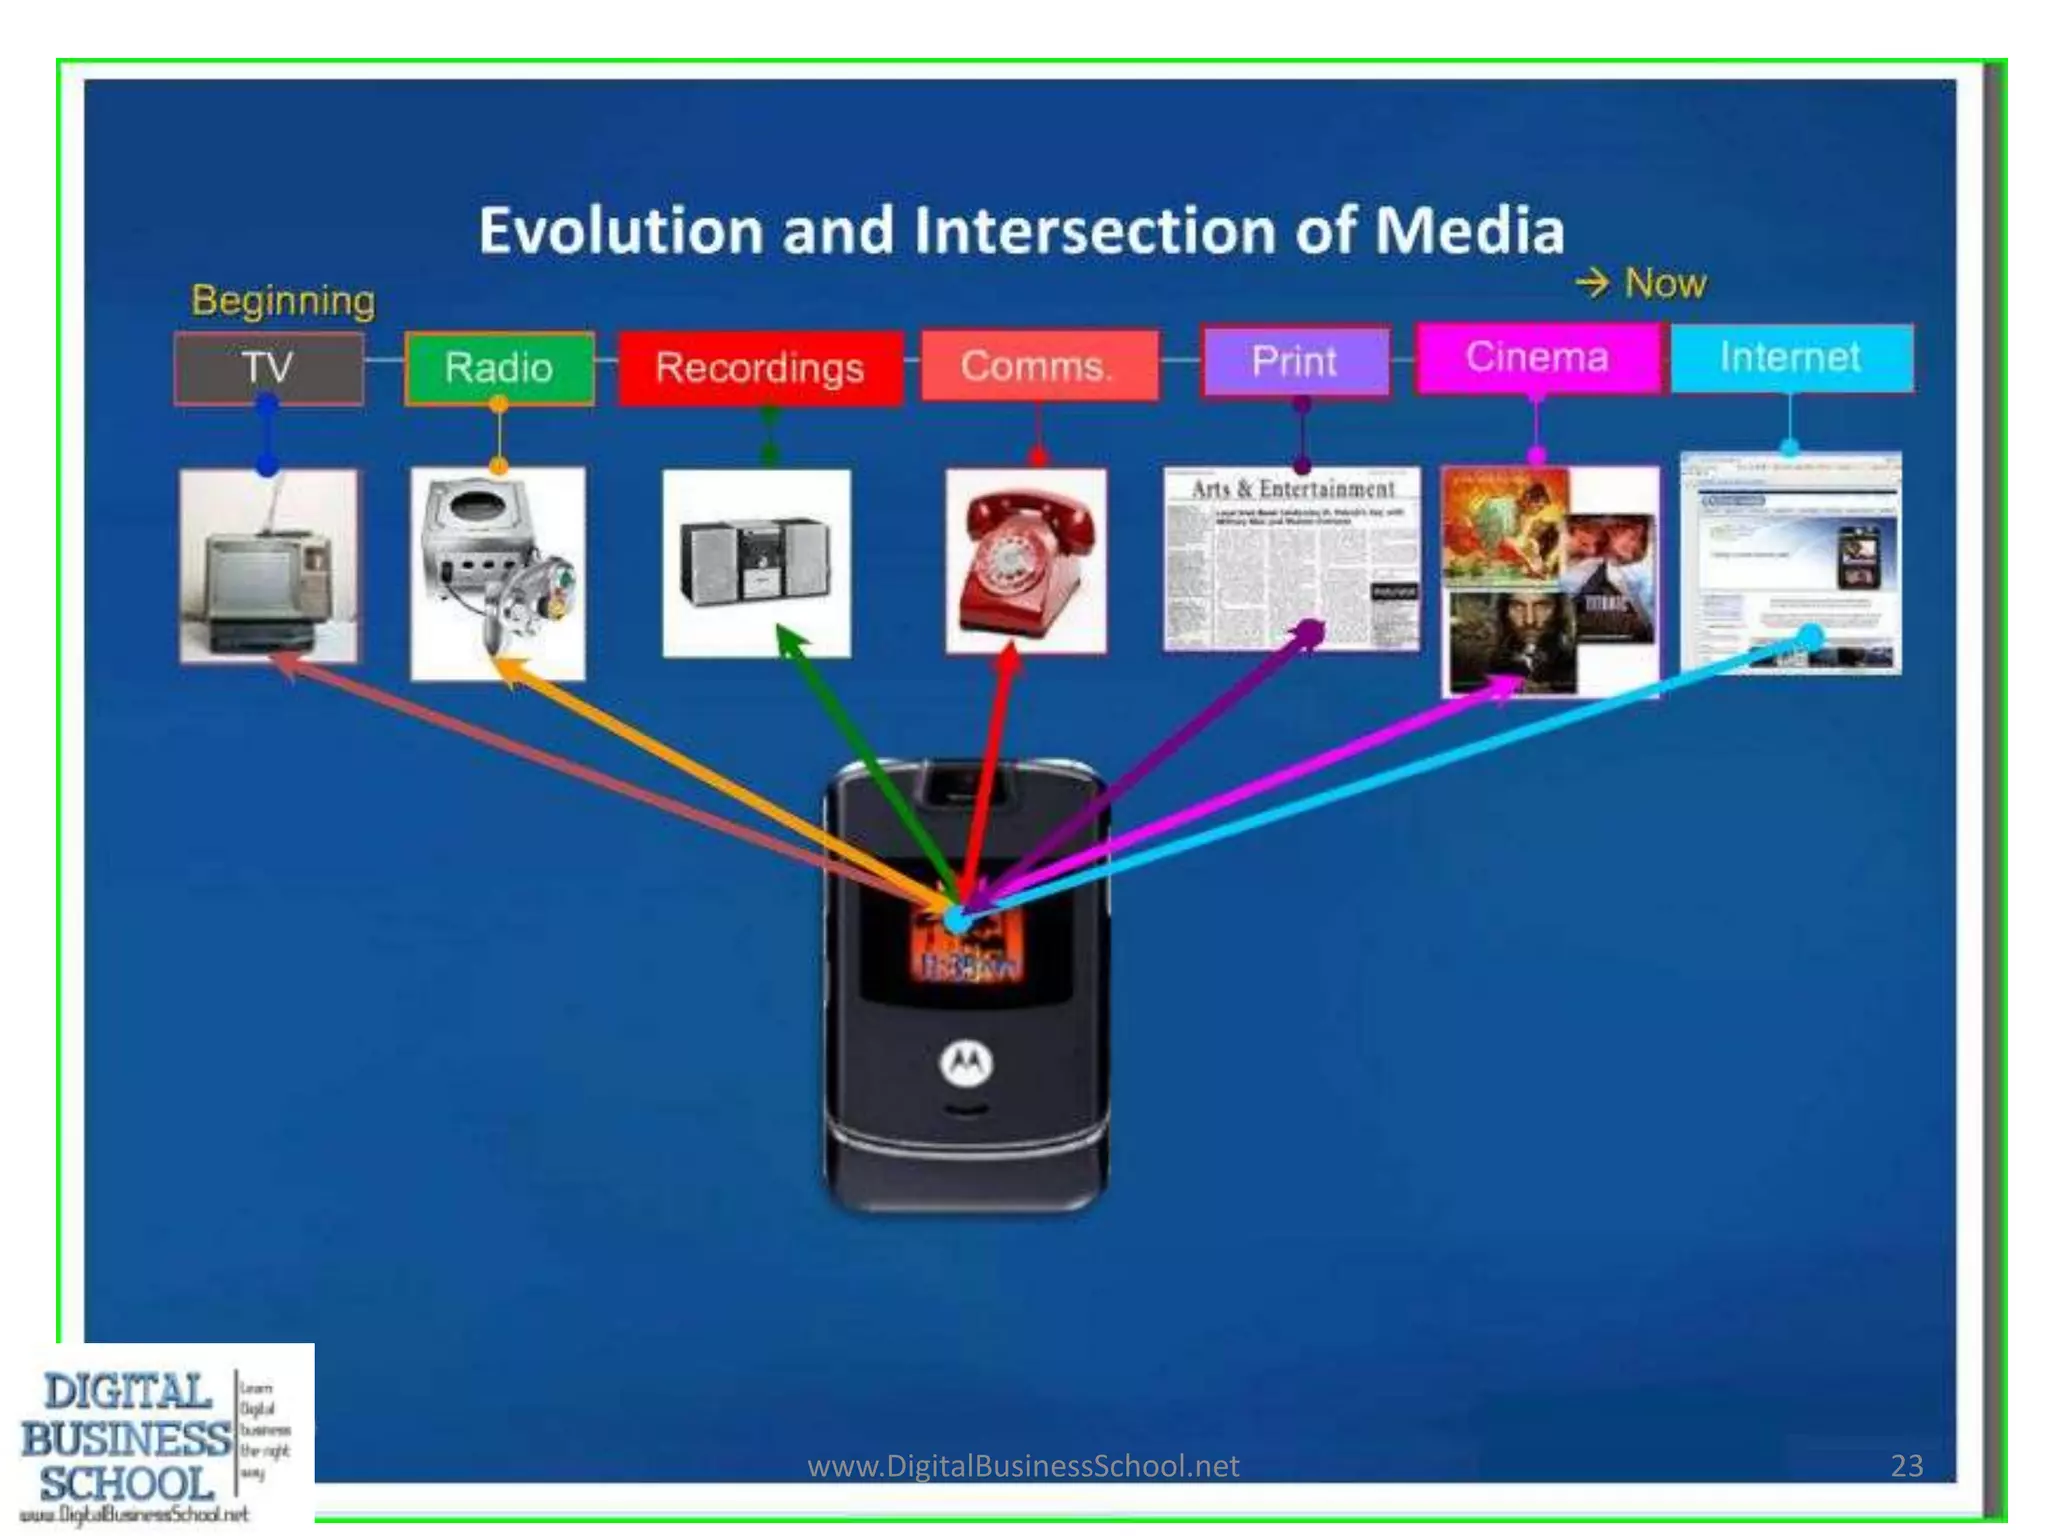This screenshot has height=1536, width=2048.
Task: Click the Comms. label box
Action: coord(1038,366)
